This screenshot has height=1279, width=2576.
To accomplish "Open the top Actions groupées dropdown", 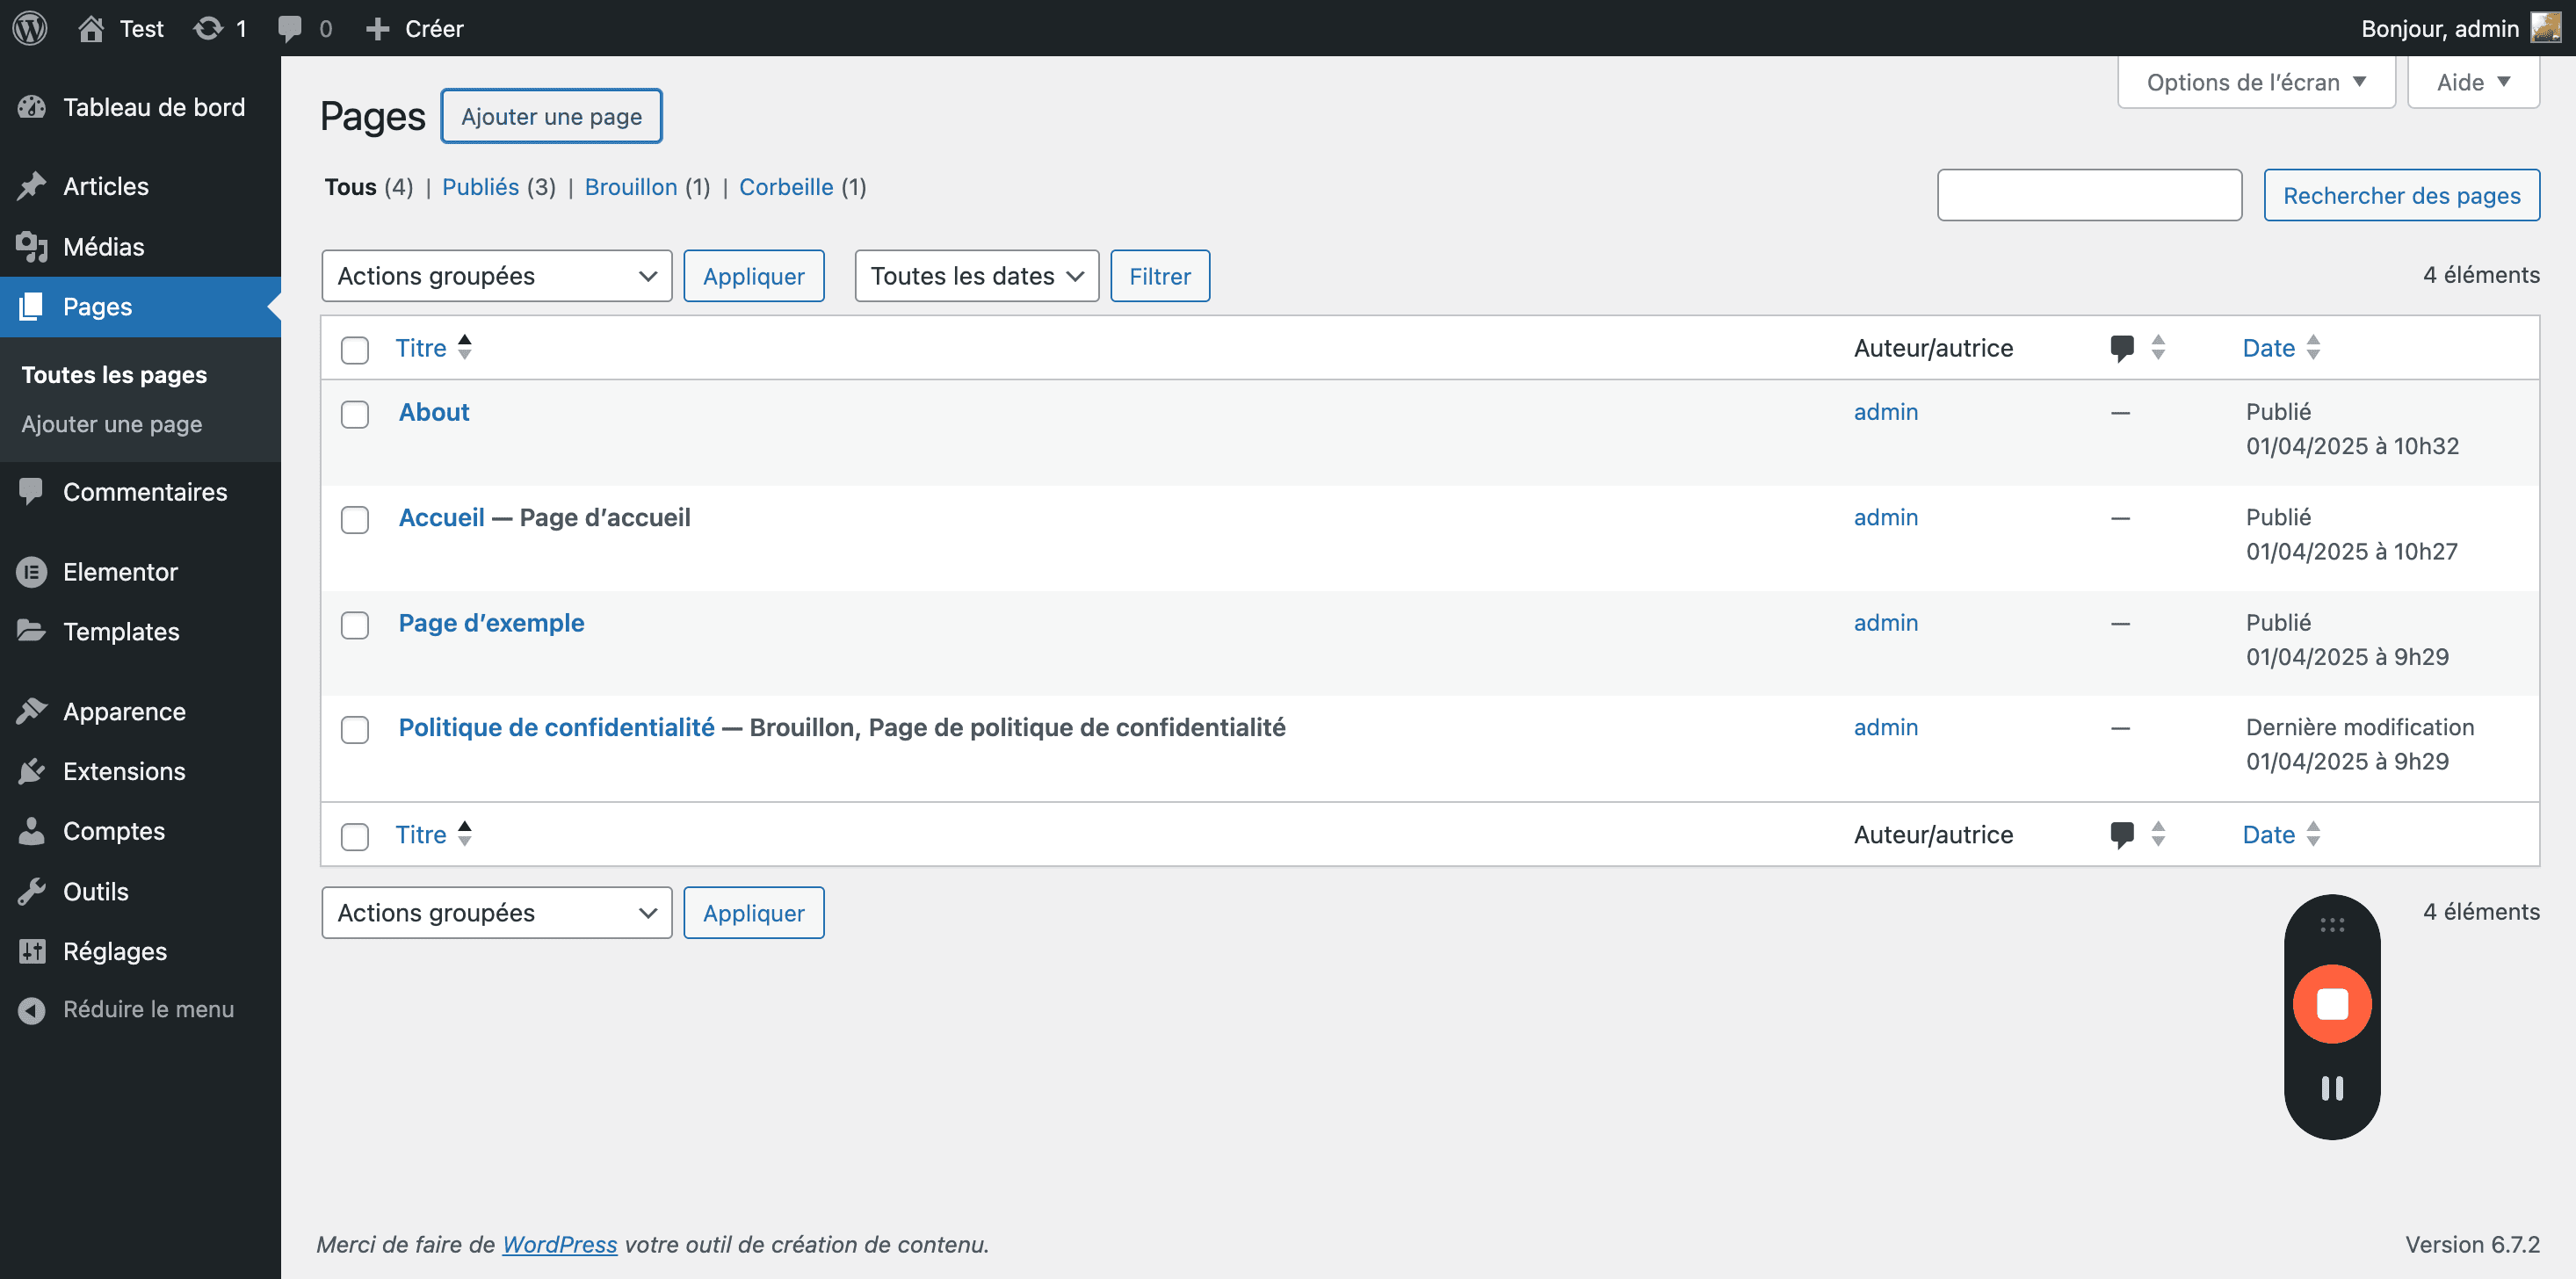I will pos(497,276).
